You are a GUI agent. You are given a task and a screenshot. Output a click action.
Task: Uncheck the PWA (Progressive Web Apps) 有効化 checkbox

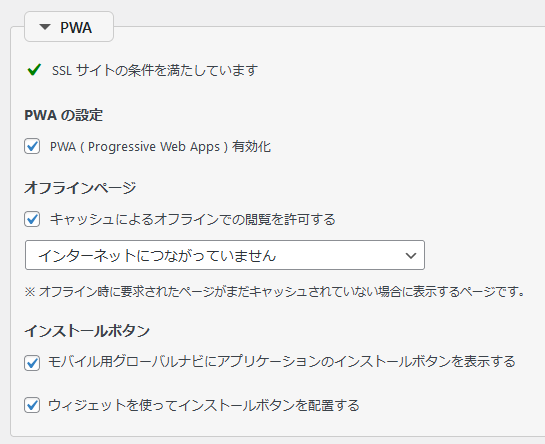(x=32, y=146)
